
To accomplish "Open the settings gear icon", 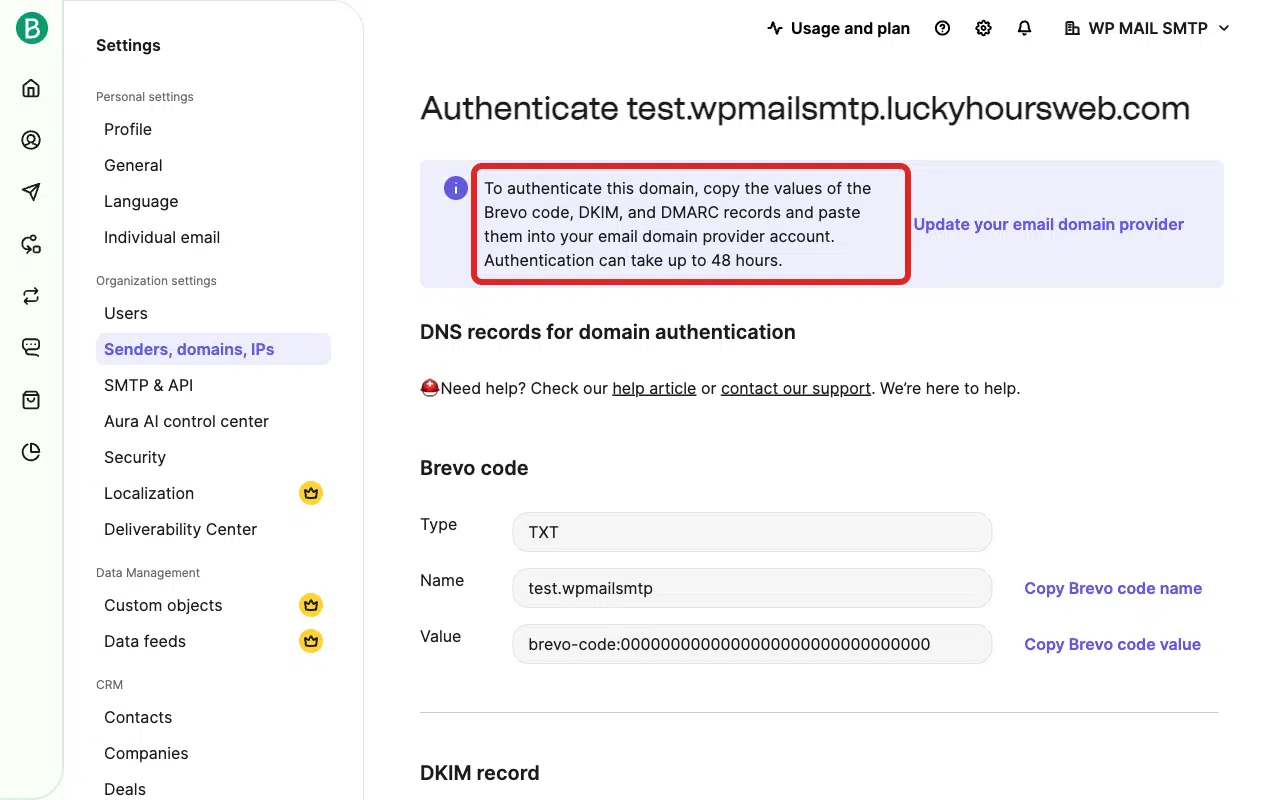I will tap(983, 28).
